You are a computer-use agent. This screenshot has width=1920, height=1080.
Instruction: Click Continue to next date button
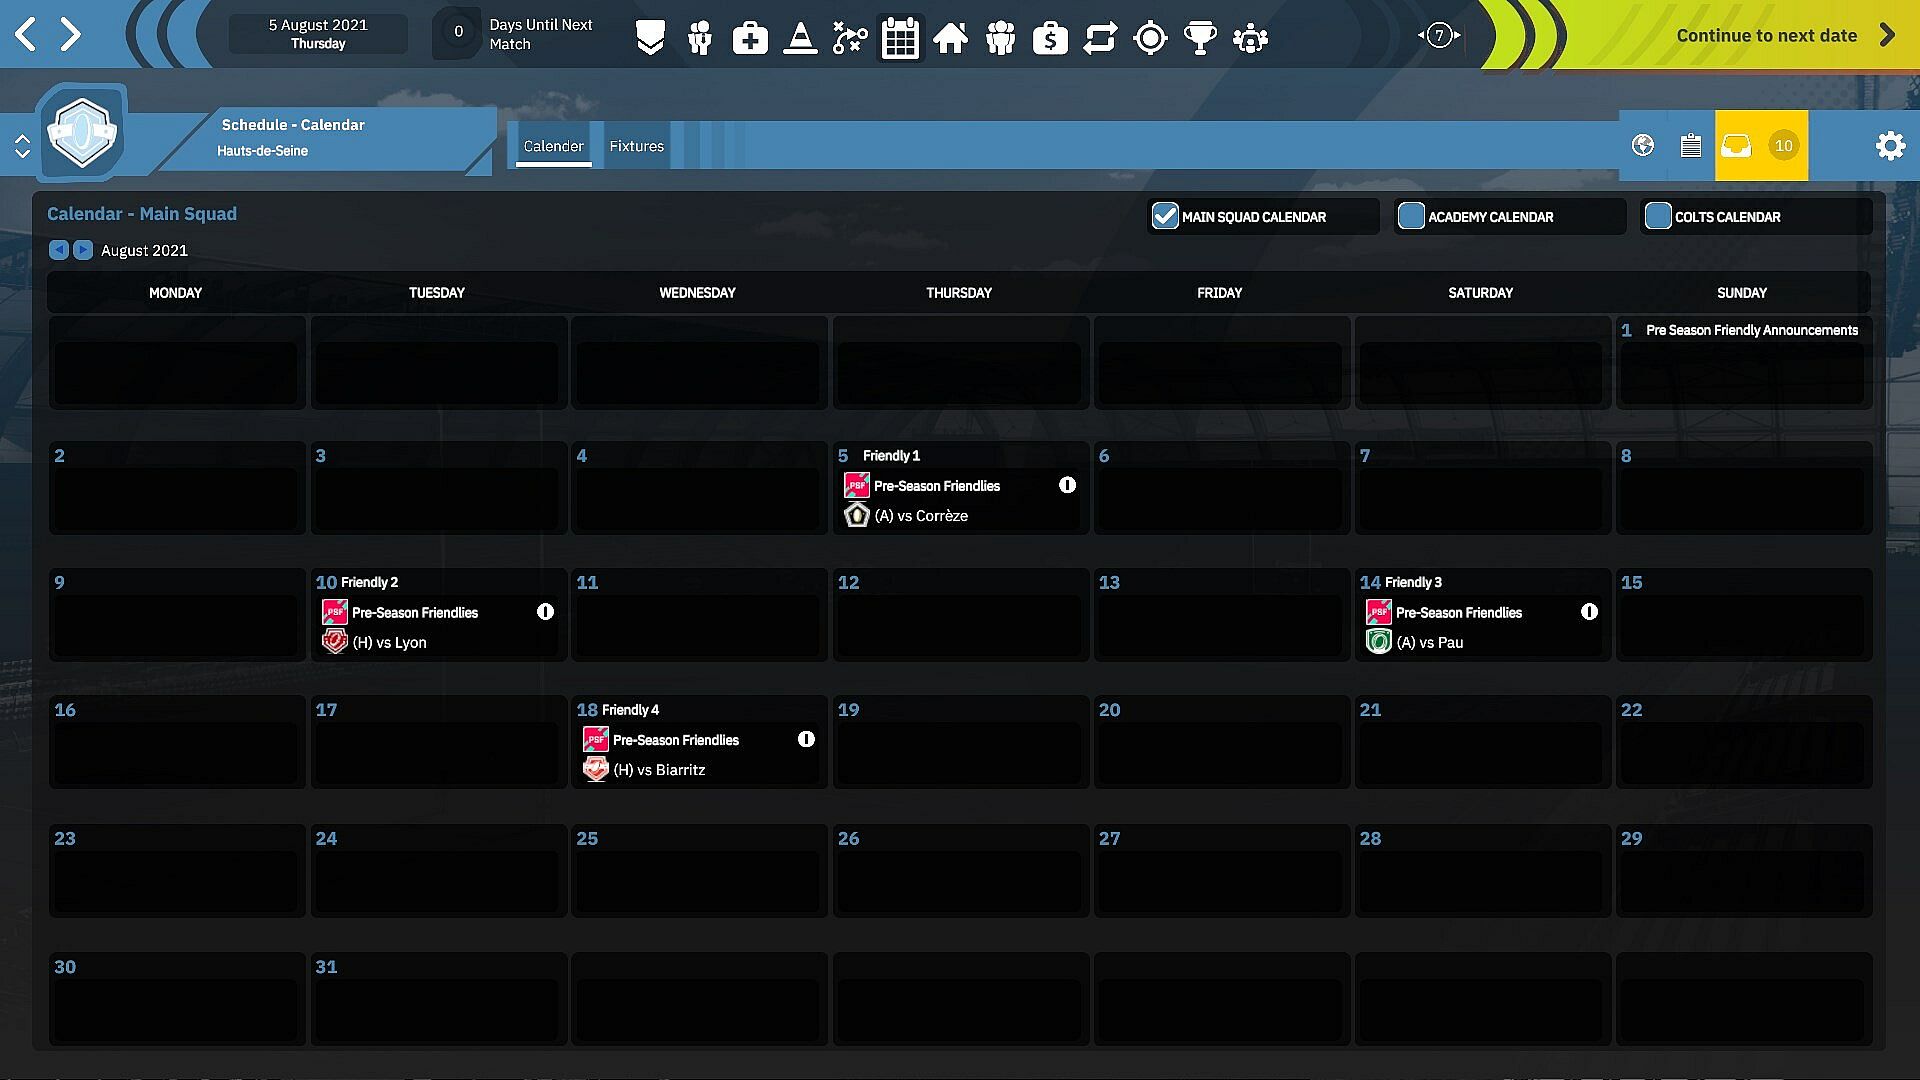pos(1767,35)
